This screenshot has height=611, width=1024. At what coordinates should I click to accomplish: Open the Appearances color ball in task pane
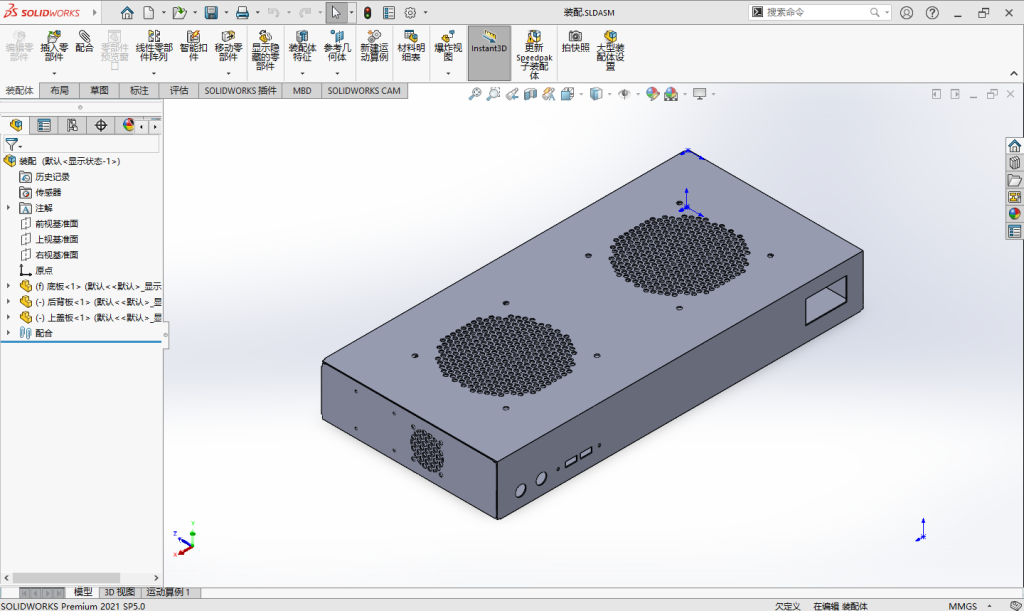tap(1014, 213)
